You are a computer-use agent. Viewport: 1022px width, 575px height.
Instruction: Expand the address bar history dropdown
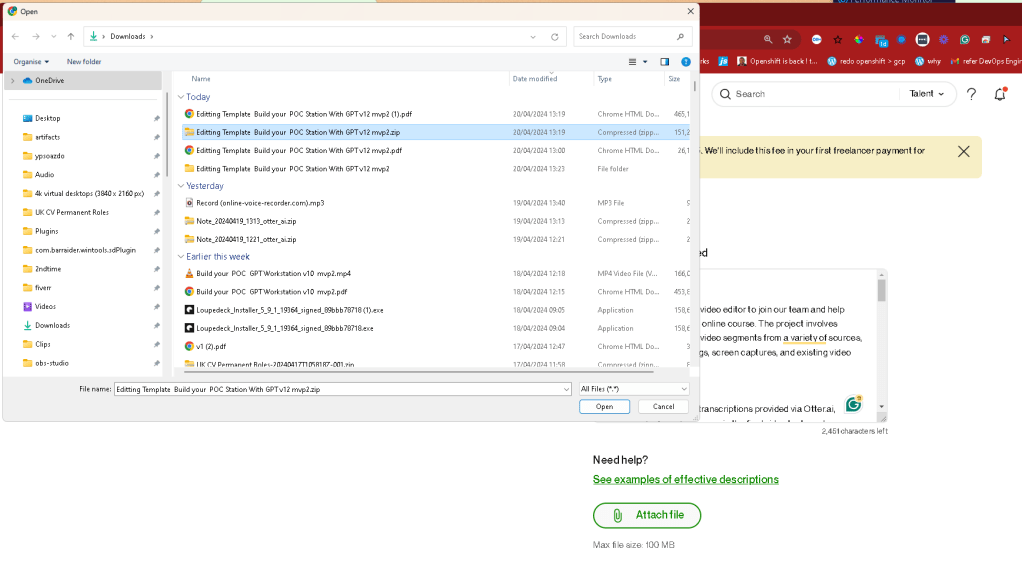click(533, 37)
